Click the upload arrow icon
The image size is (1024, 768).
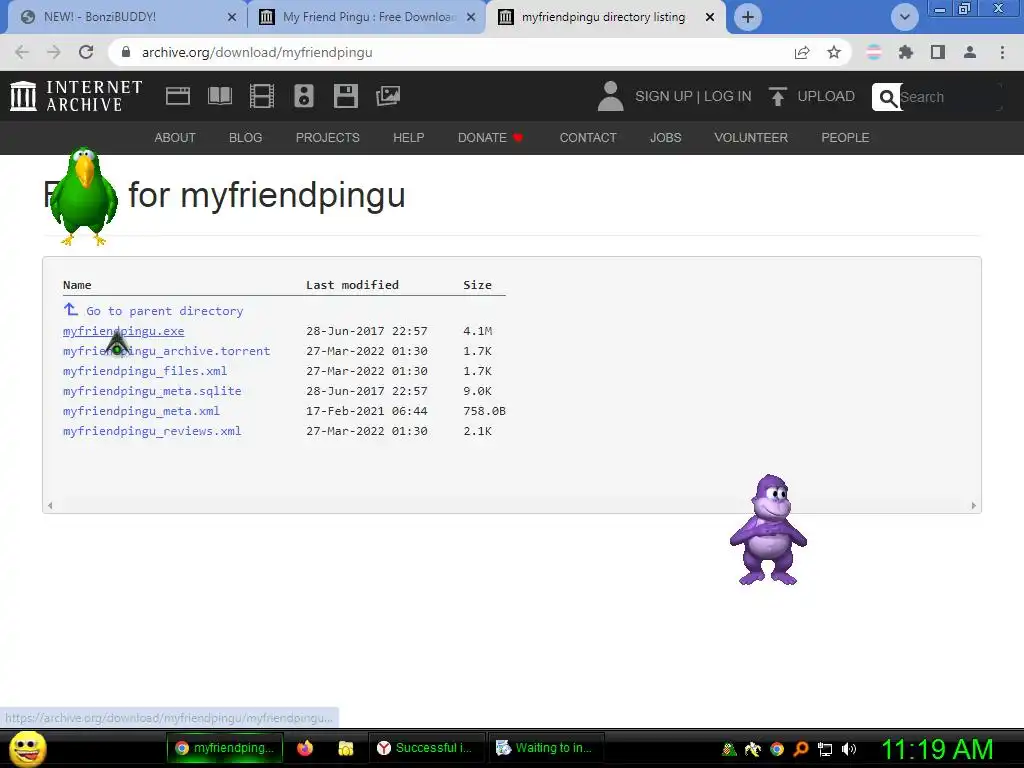[777, 96]
